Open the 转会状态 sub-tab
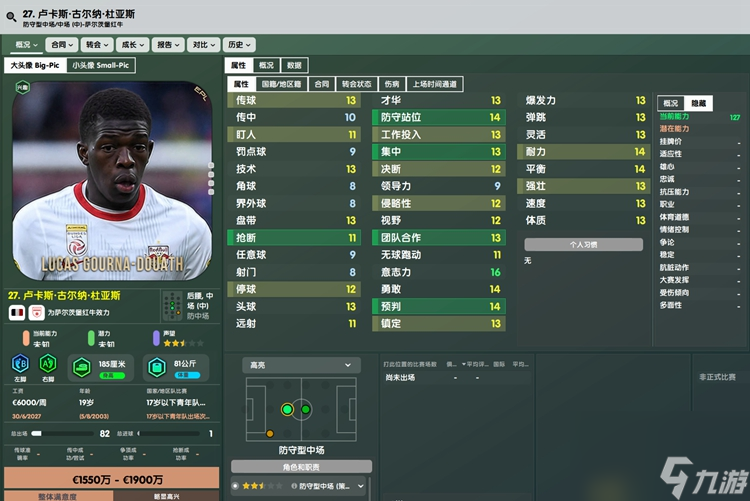 357,84
